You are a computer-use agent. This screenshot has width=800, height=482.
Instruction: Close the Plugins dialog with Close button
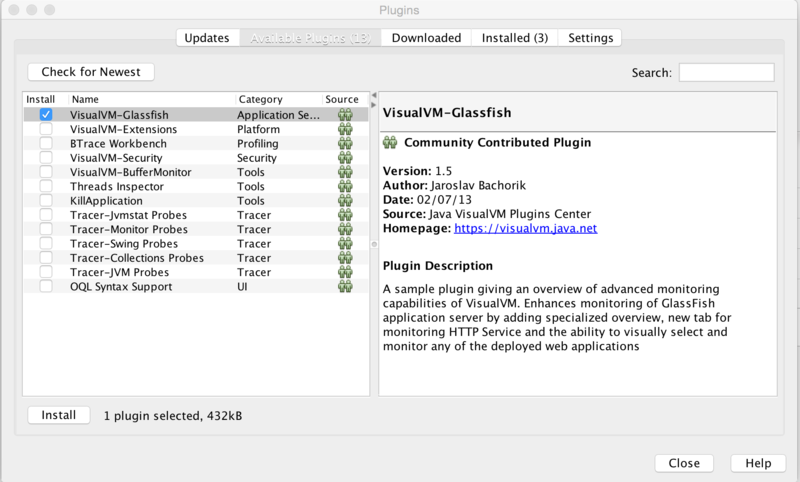click(x=684, y=463)
